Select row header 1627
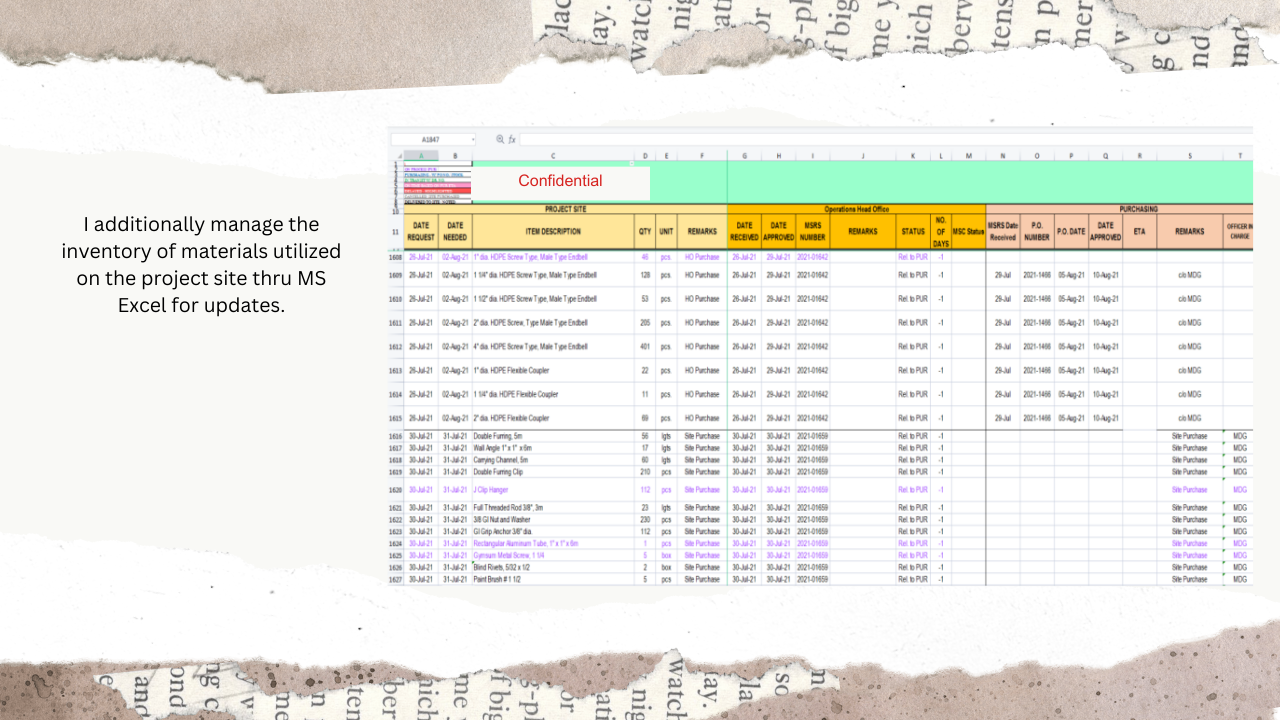Viewport: 1280px width, 720px height. [x=396, y=579]
